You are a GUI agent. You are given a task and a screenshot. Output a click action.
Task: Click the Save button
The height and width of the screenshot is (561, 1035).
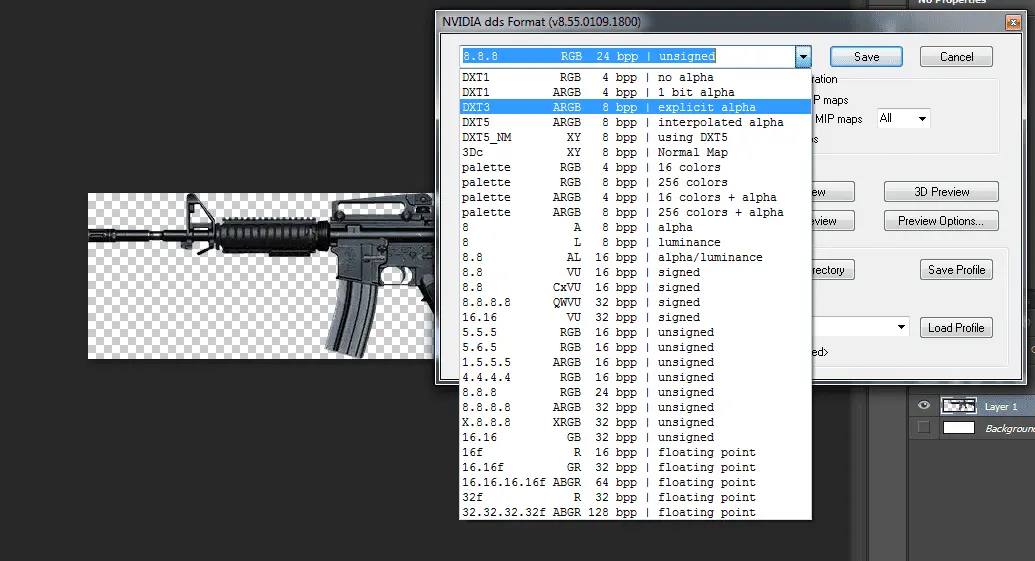pyautogui.click(x=866, y=57)
